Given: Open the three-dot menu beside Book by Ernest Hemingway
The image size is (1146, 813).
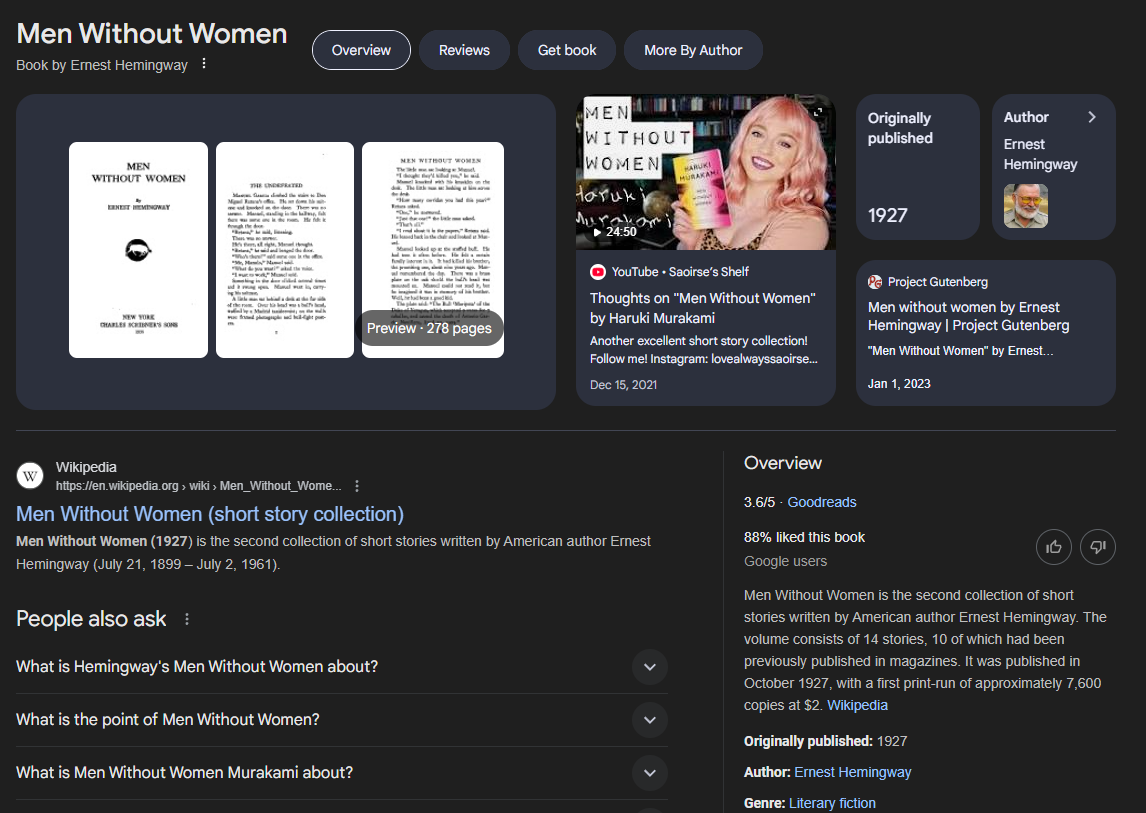Looking at the screenshot, I should (x=204, y=64).
